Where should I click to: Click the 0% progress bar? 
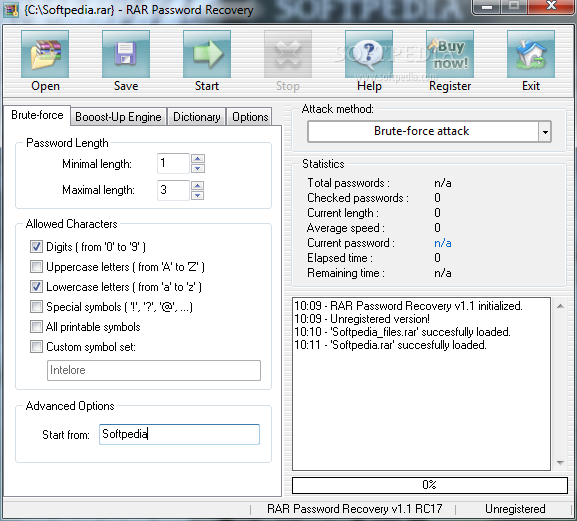(430, 485)
